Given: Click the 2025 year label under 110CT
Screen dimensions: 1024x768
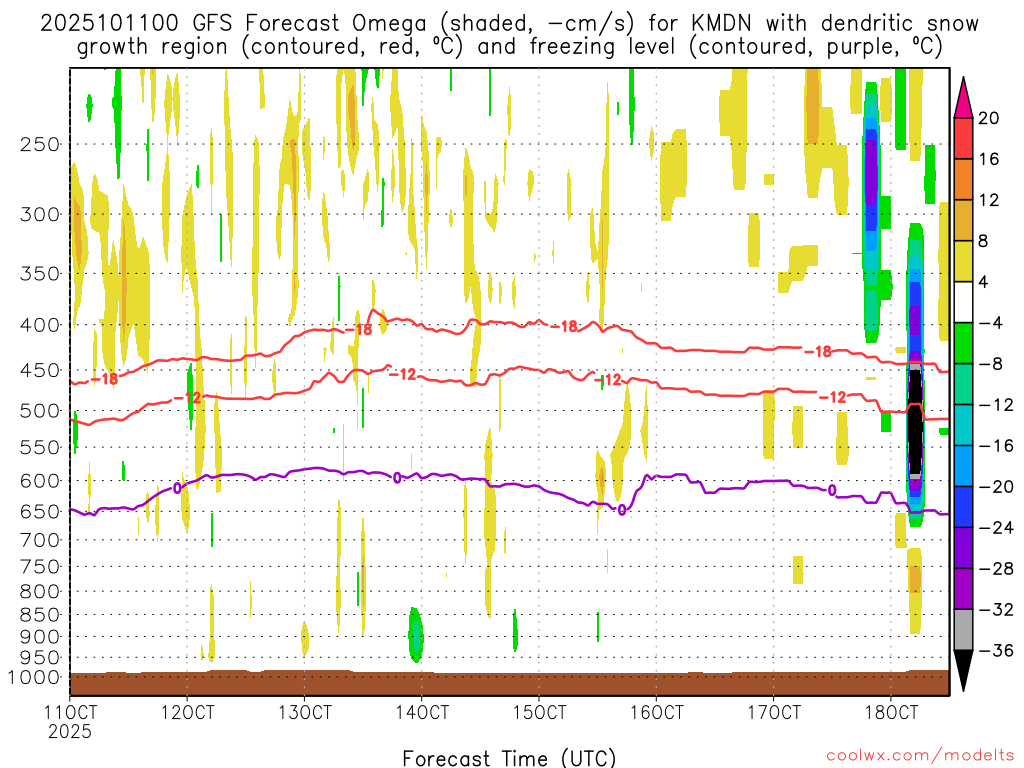Looking at the screenshot, I should click(70, 732).
